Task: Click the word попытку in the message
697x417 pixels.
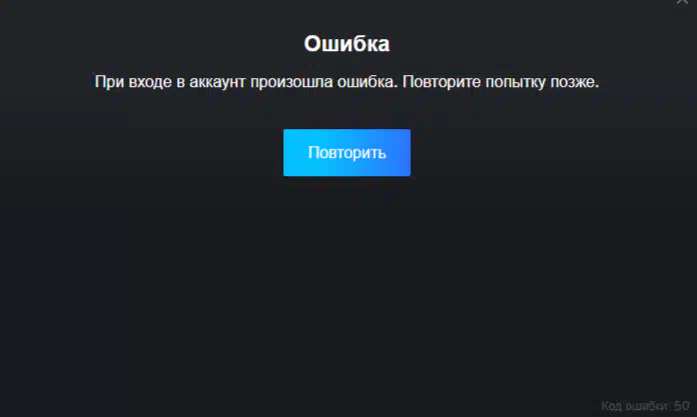Action: point(516,82)
